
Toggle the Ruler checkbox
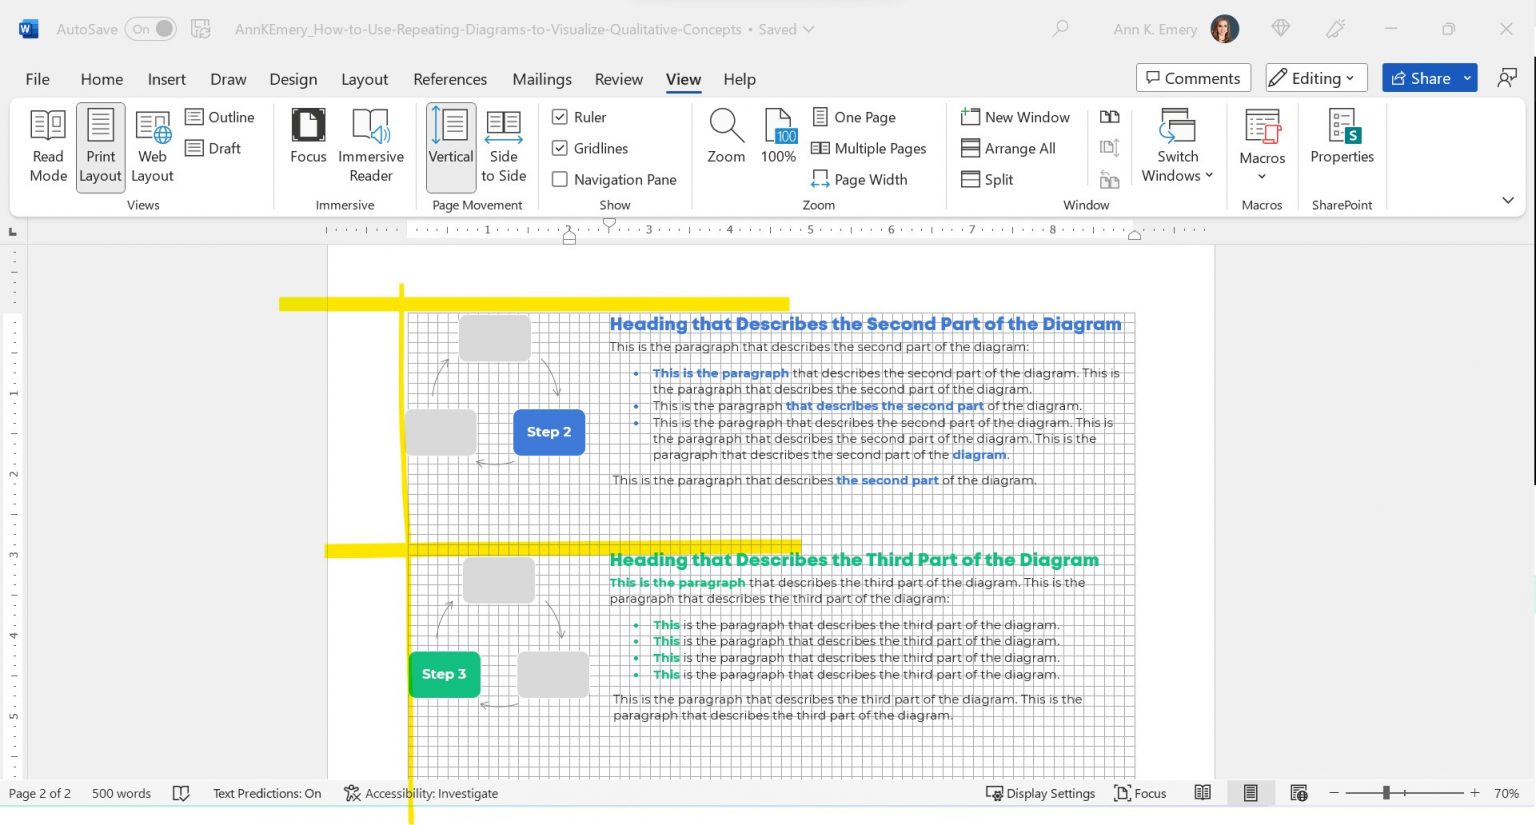pyautogui.click(x=561, y=117)
